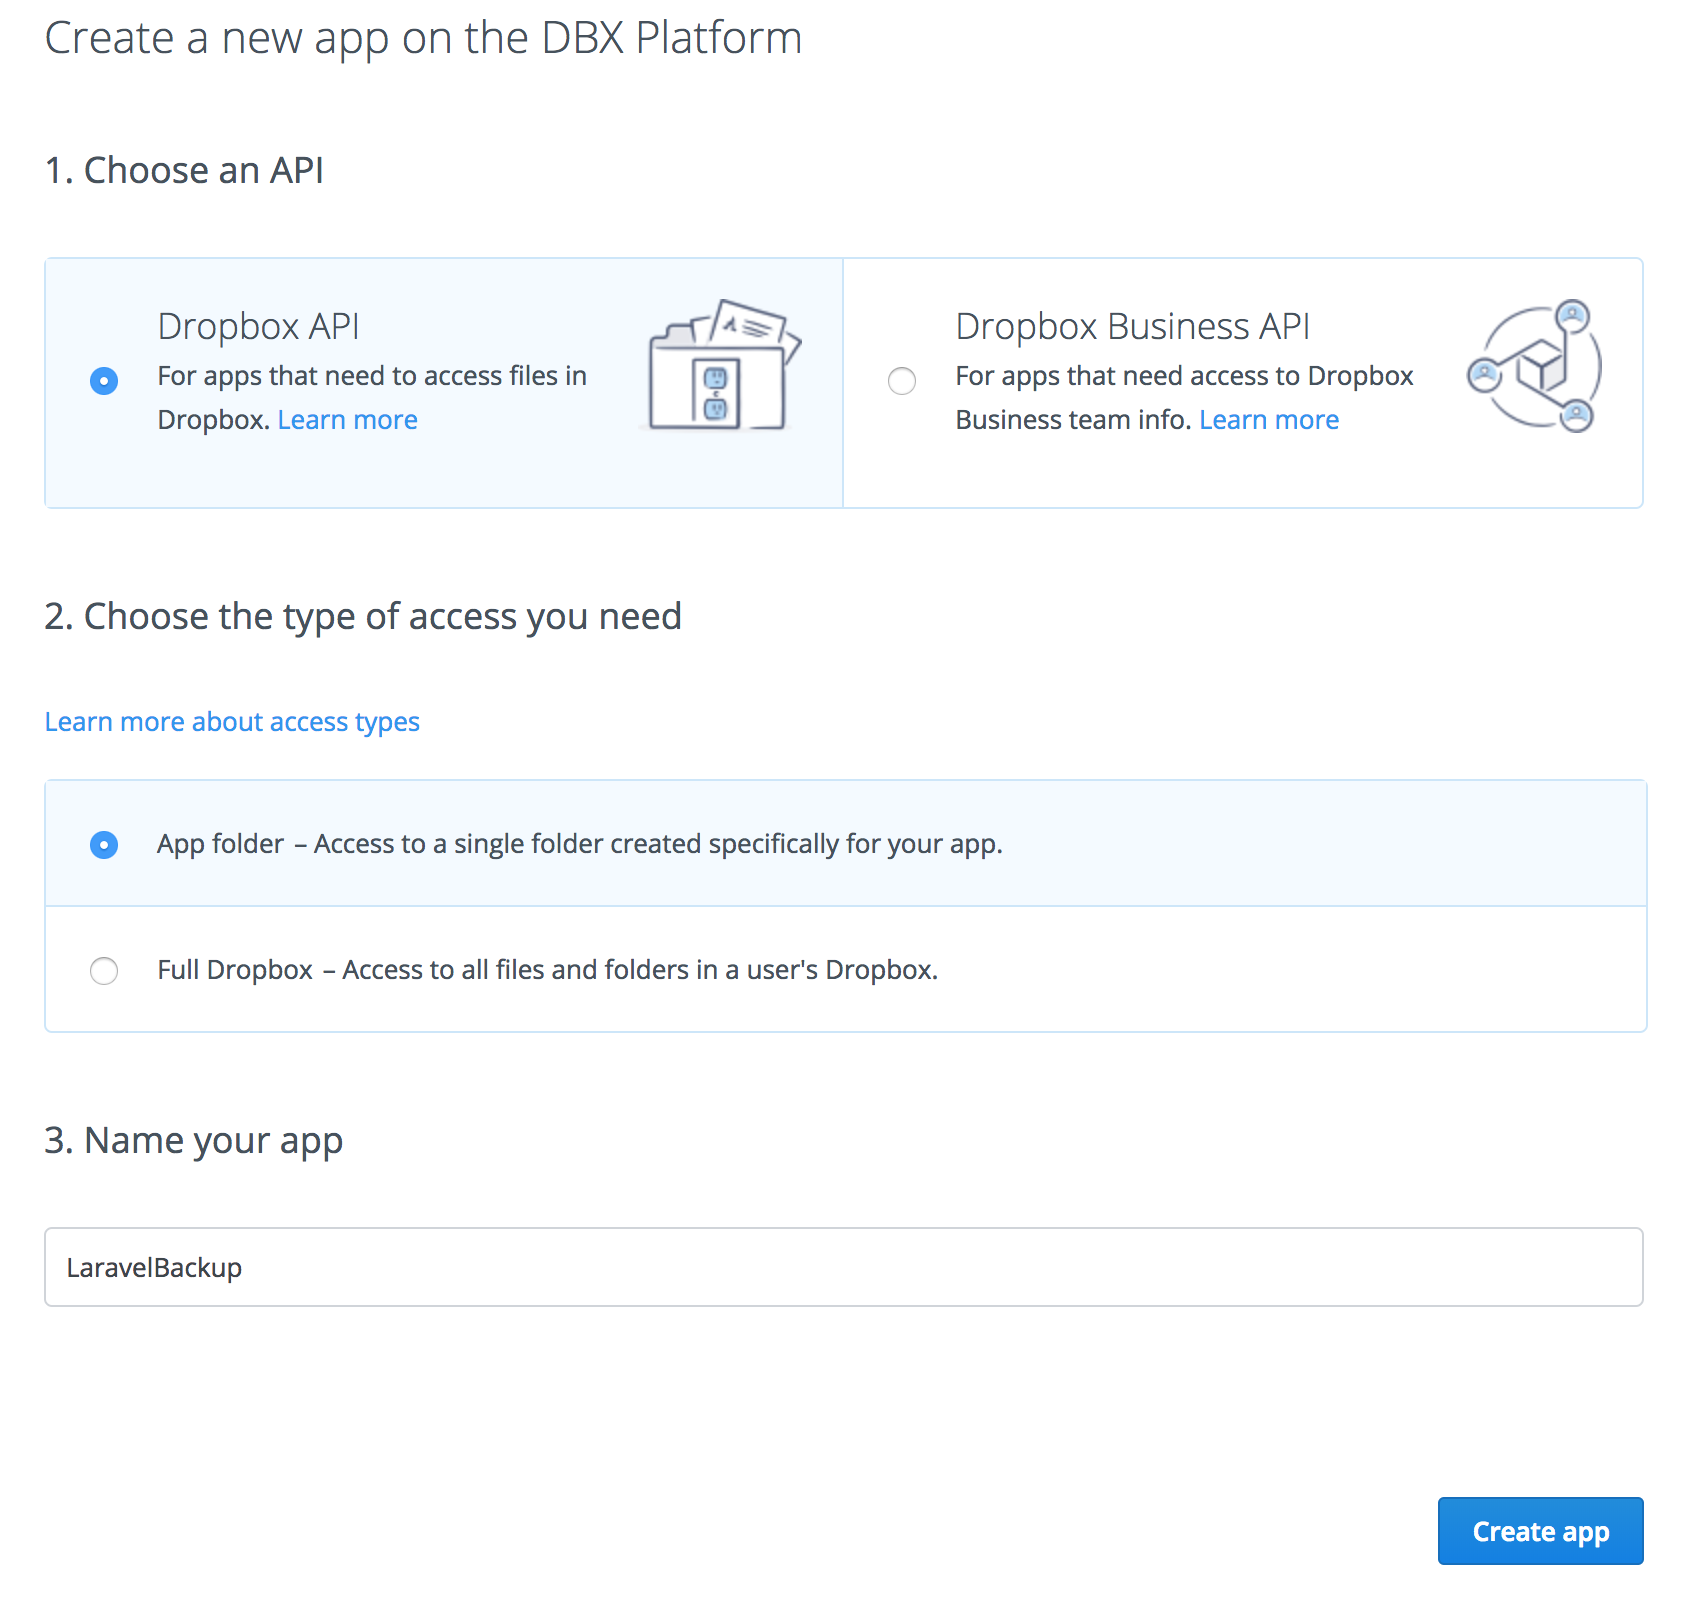Image resolution: width=1694 pixels, height=1604 pixels.
Task: Open Learn more about Dropbox Business API
Action: point(1268,419)
